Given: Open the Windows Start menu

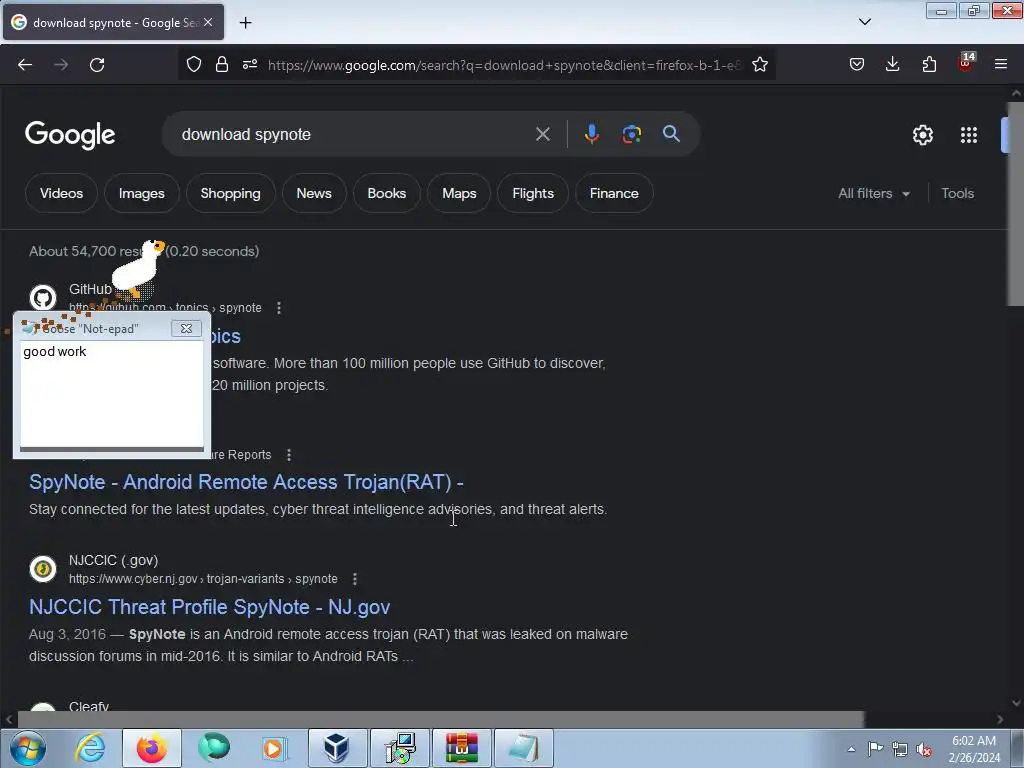Looking at the screenshot, I should click(28, 748).
